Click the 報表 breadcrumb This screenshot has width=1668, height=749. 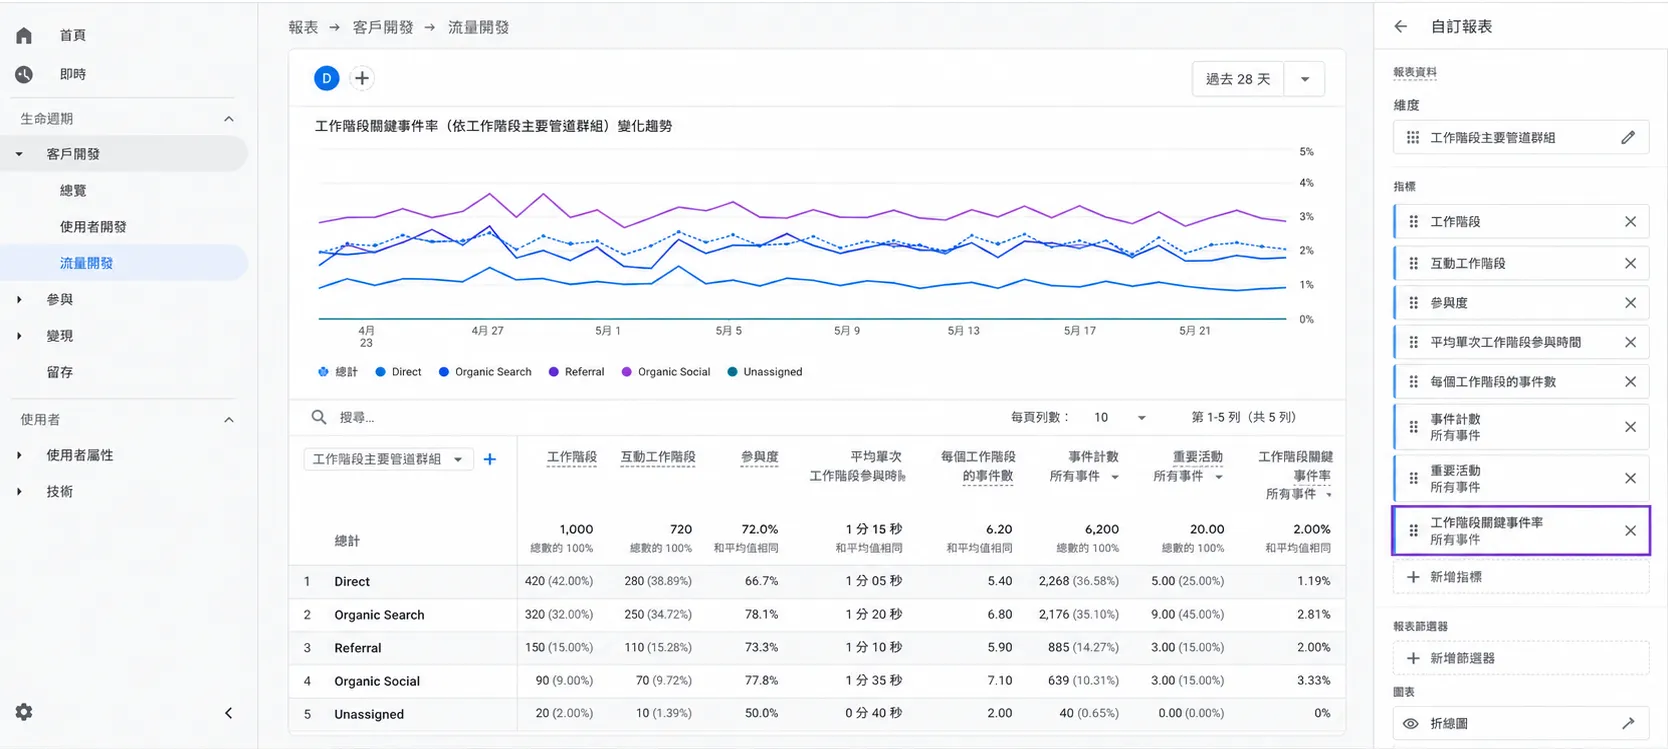click(303, 27)
